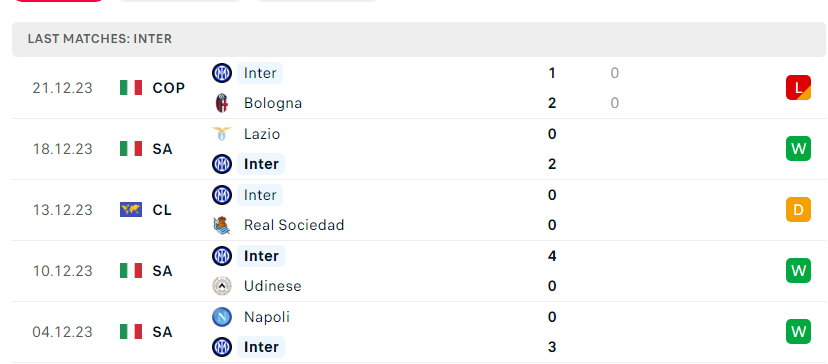Click the Bologna club crest icon
The height and width of the screenshot is (364, 828).
pos(222,103)
